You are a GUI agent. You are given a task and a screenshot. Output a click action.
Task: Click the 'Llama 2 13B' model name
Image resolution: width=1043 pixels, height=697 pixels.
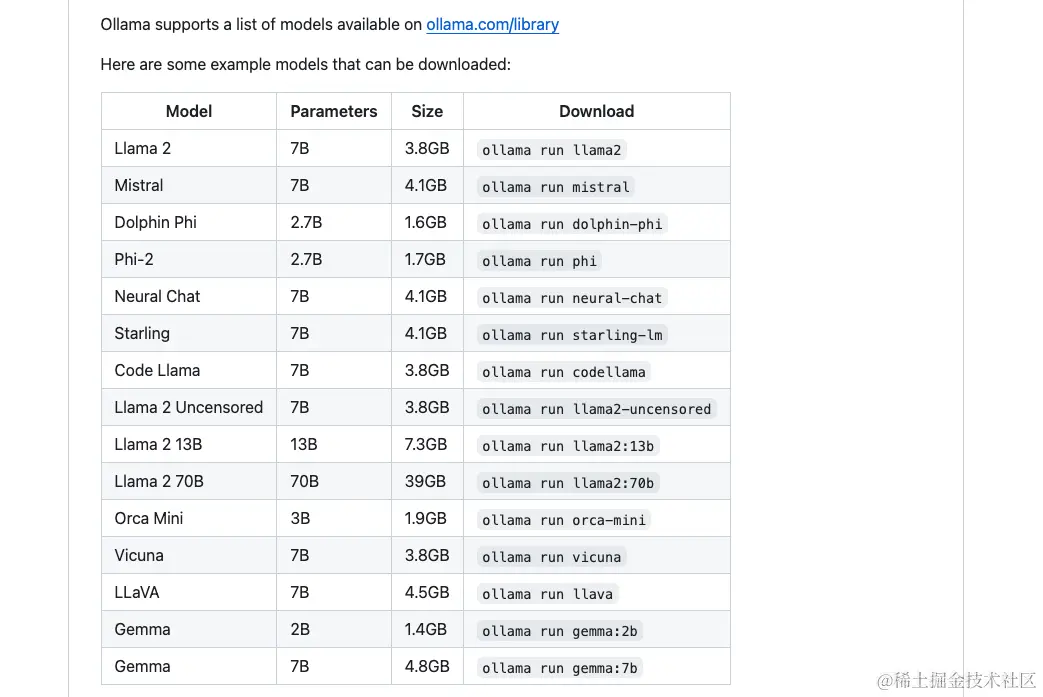(x=158, y=444)
